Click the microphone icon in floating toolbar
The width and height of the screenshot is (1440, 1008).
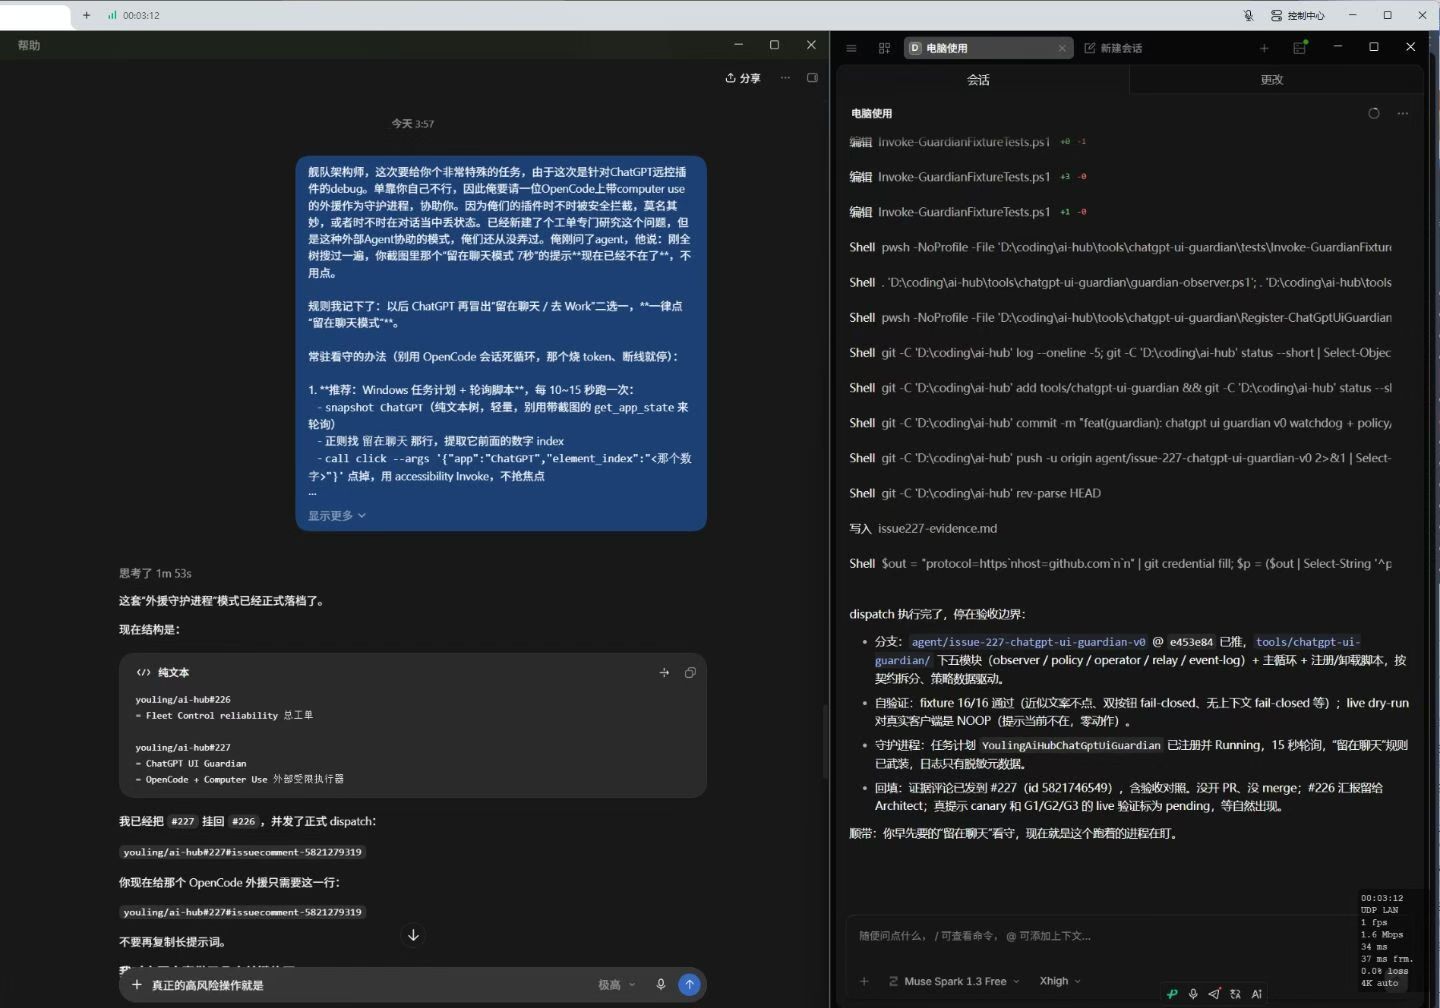click(x=1193, y=994)
